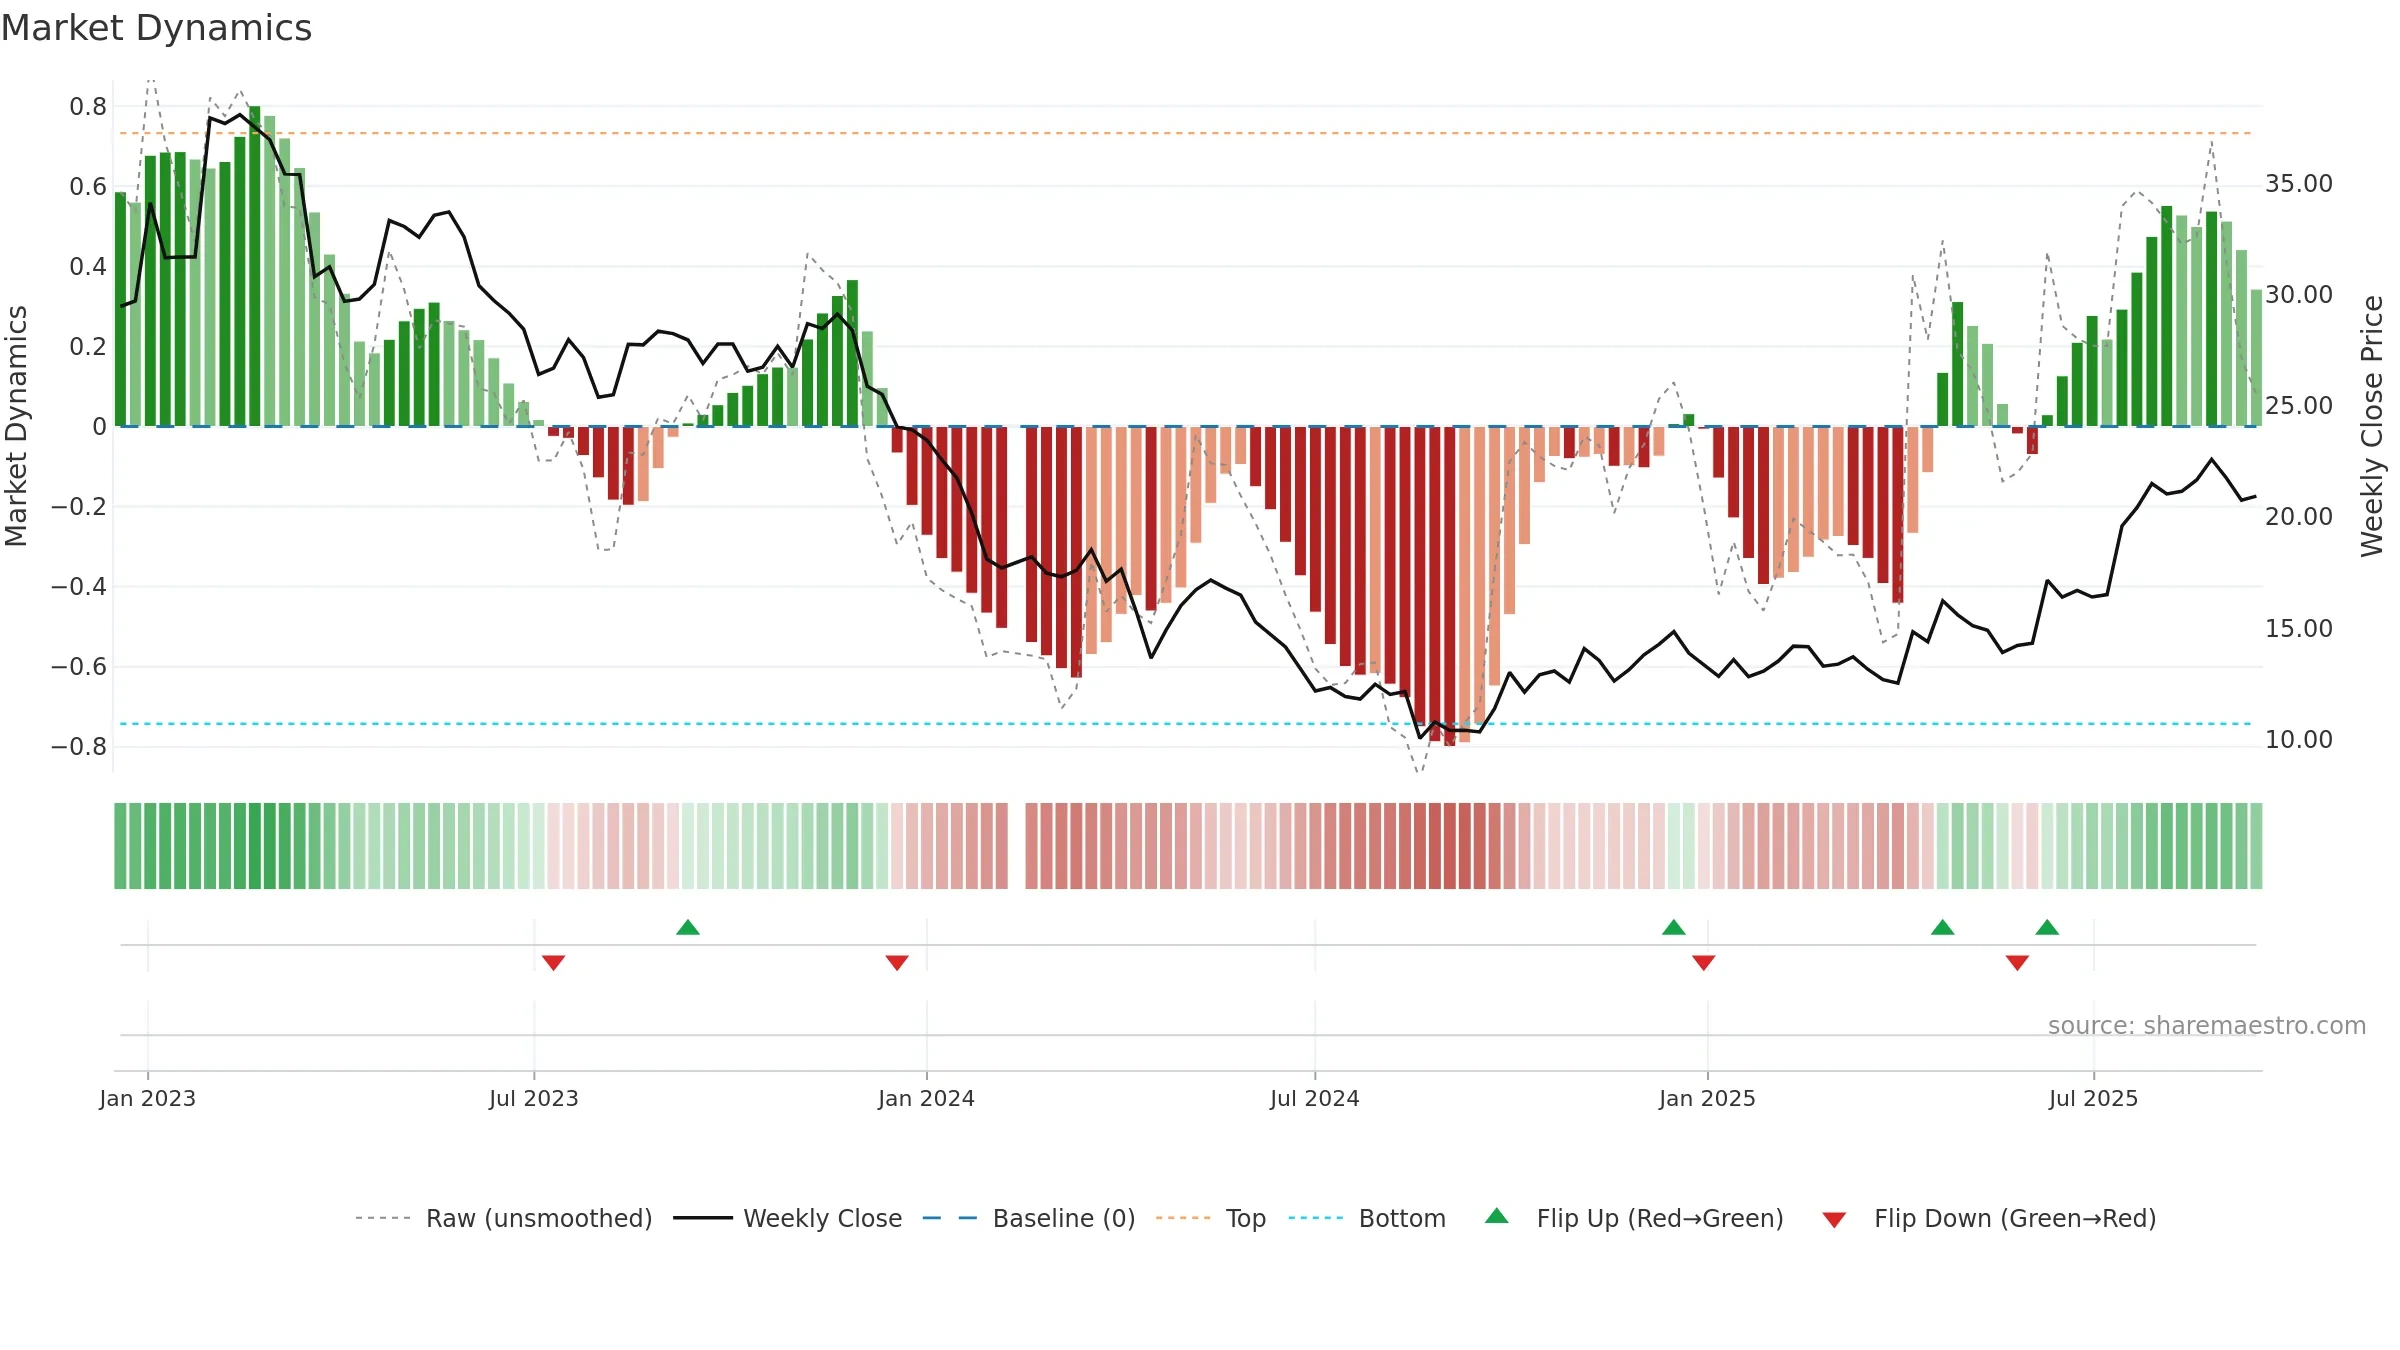Click the Flip Down marker at Jan 2025
Screen dimensions: 2400x1350
[1704, 962]
